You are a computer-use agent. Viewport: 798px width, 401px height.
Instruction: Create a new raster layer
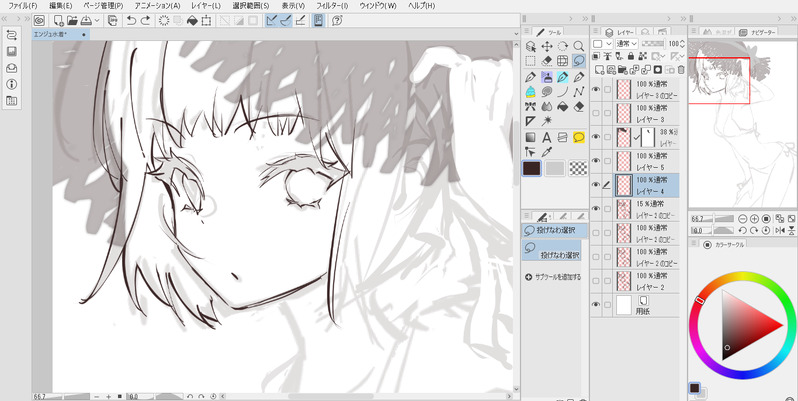point(600,70)
